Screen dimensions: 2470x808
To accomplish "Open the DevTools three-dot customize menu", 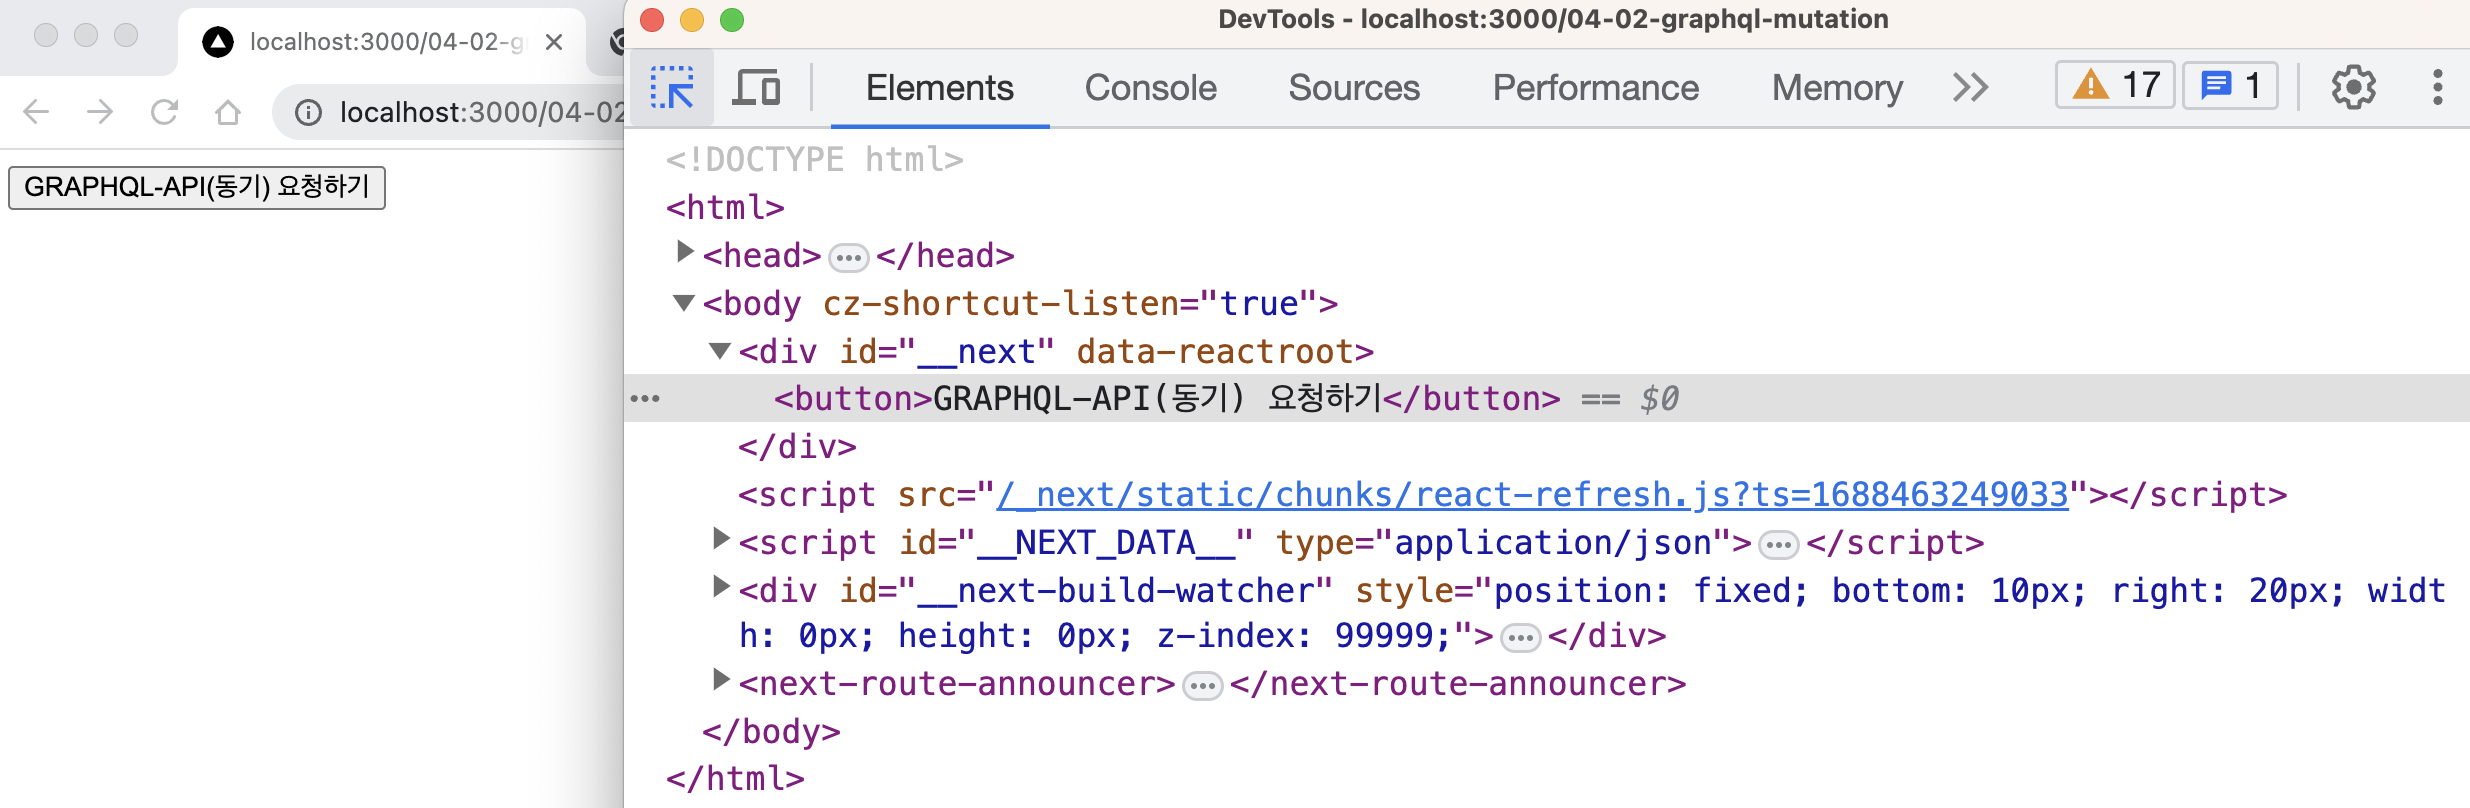I will (x=2438, y=87).
